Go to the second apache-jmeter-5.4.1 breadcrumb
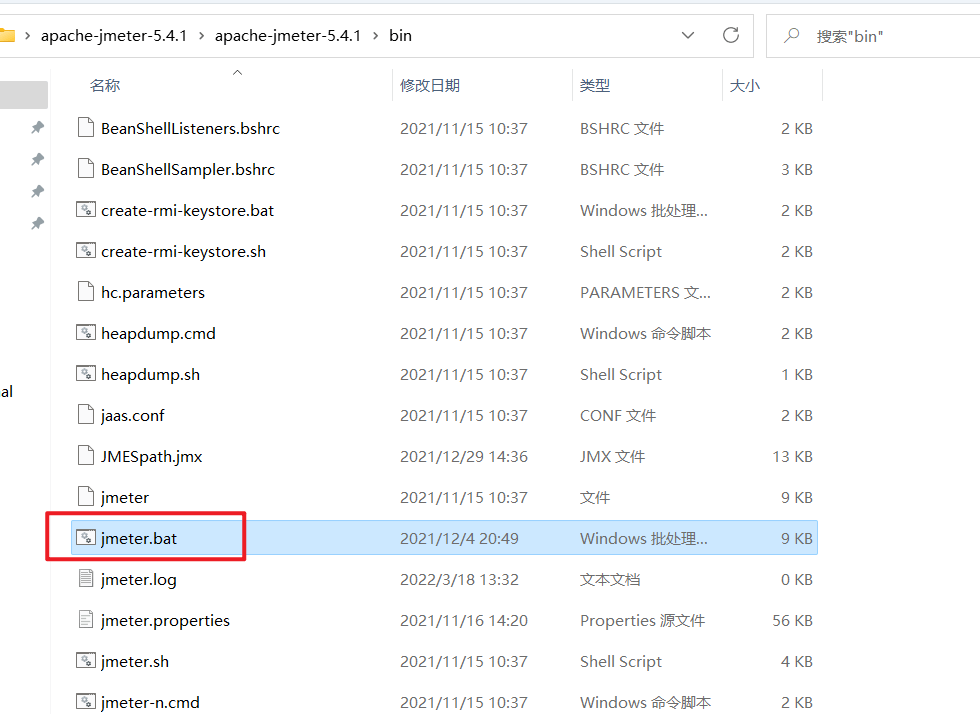 tap(288, 36)
